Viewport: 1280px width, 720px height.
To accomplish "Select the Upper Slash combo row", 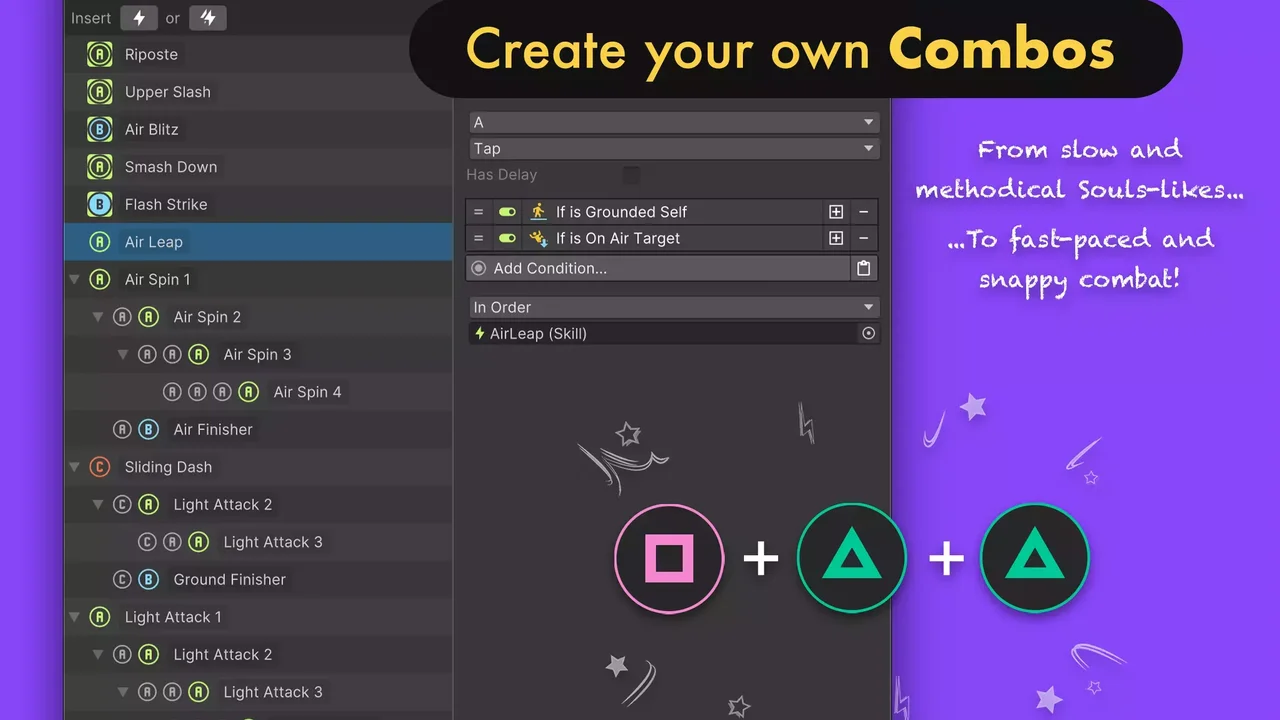I will 259,92.
